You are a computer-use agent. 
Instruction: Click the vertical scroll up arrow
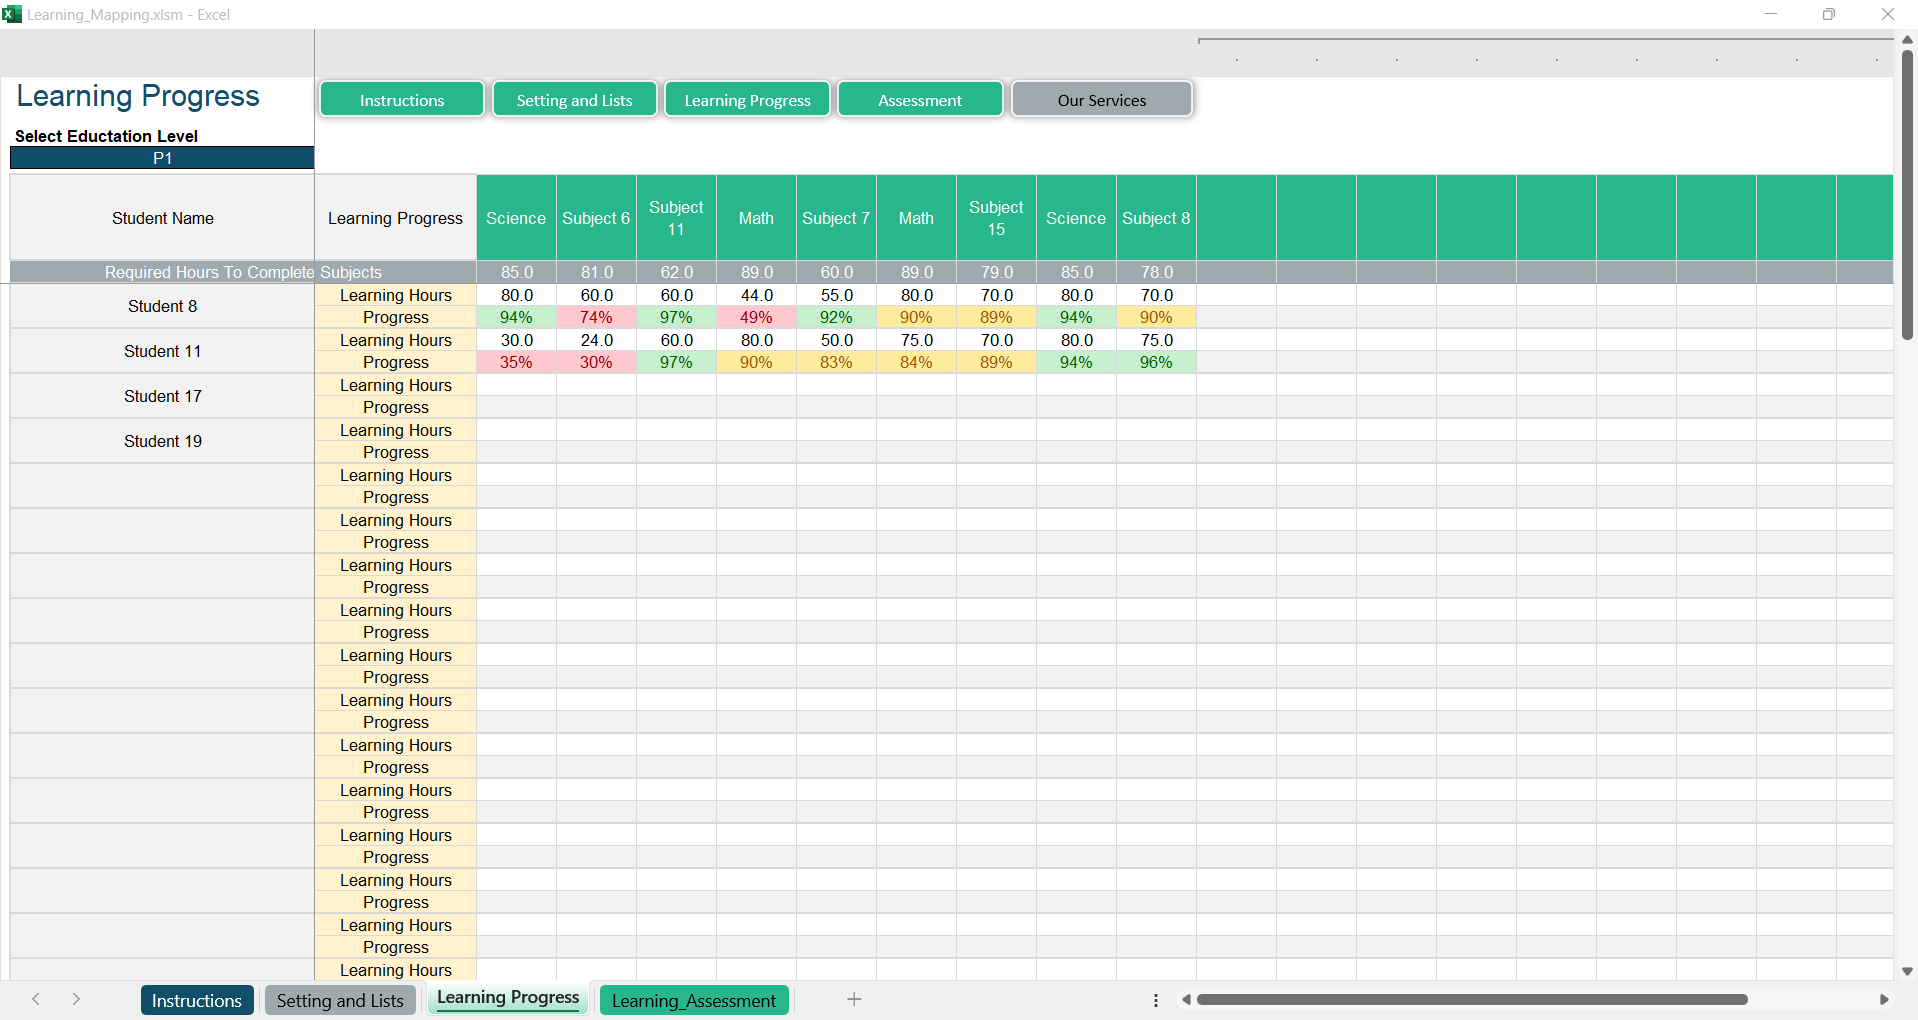coord(1907,39)
